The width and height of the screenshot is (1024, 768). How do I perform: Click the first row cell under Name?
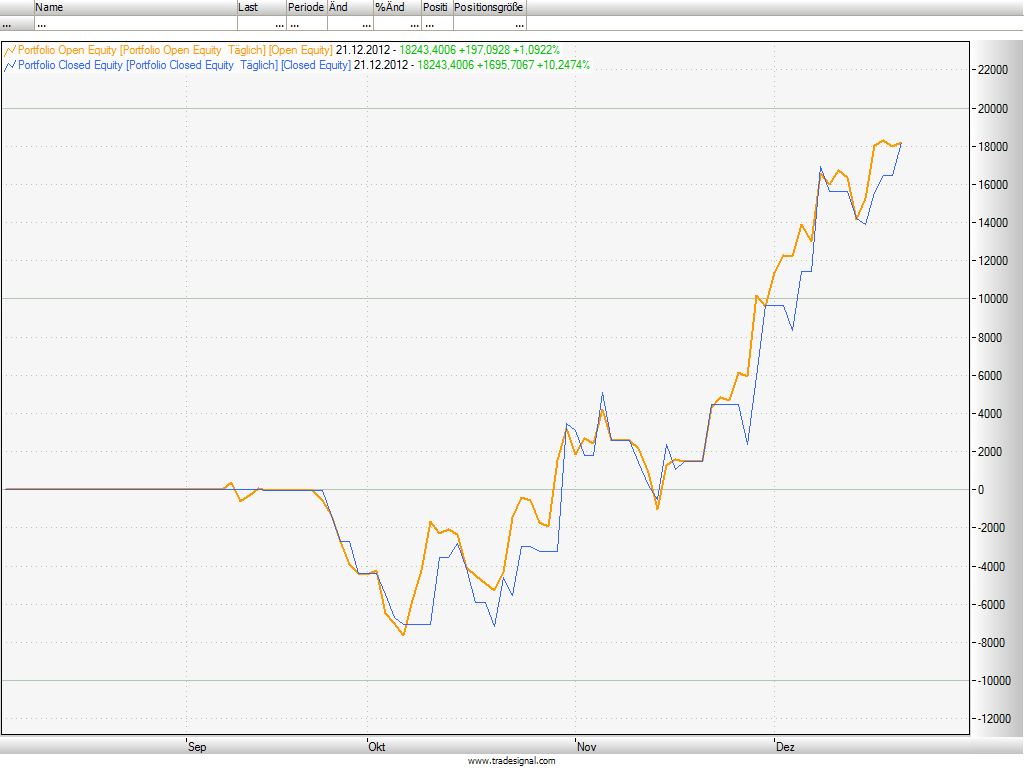point(135,24)
